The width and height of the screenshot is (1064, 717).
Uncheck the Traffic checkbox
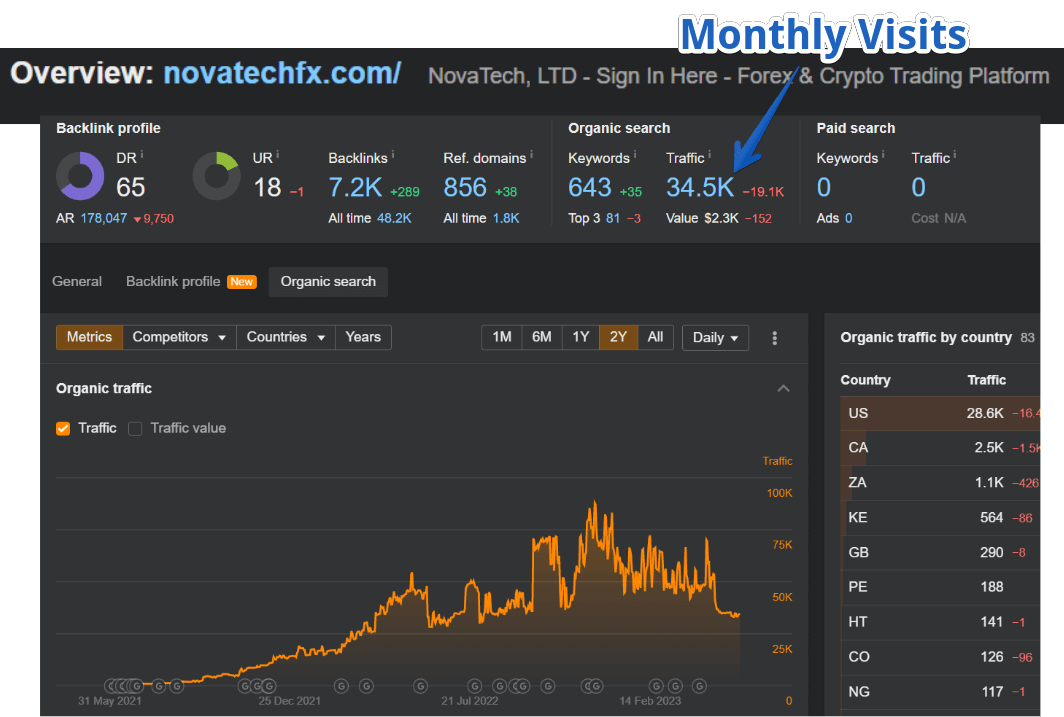(63, 429)
